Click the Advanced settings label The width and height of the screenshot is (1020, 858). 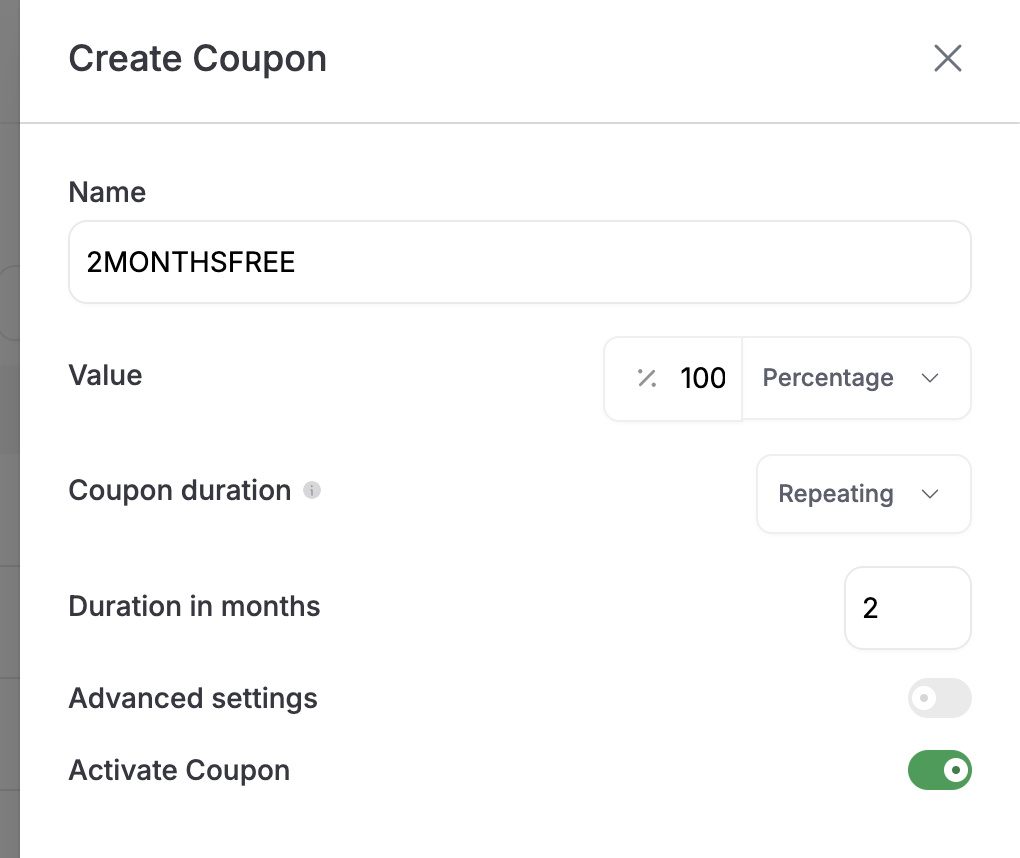tap(193, 699)
